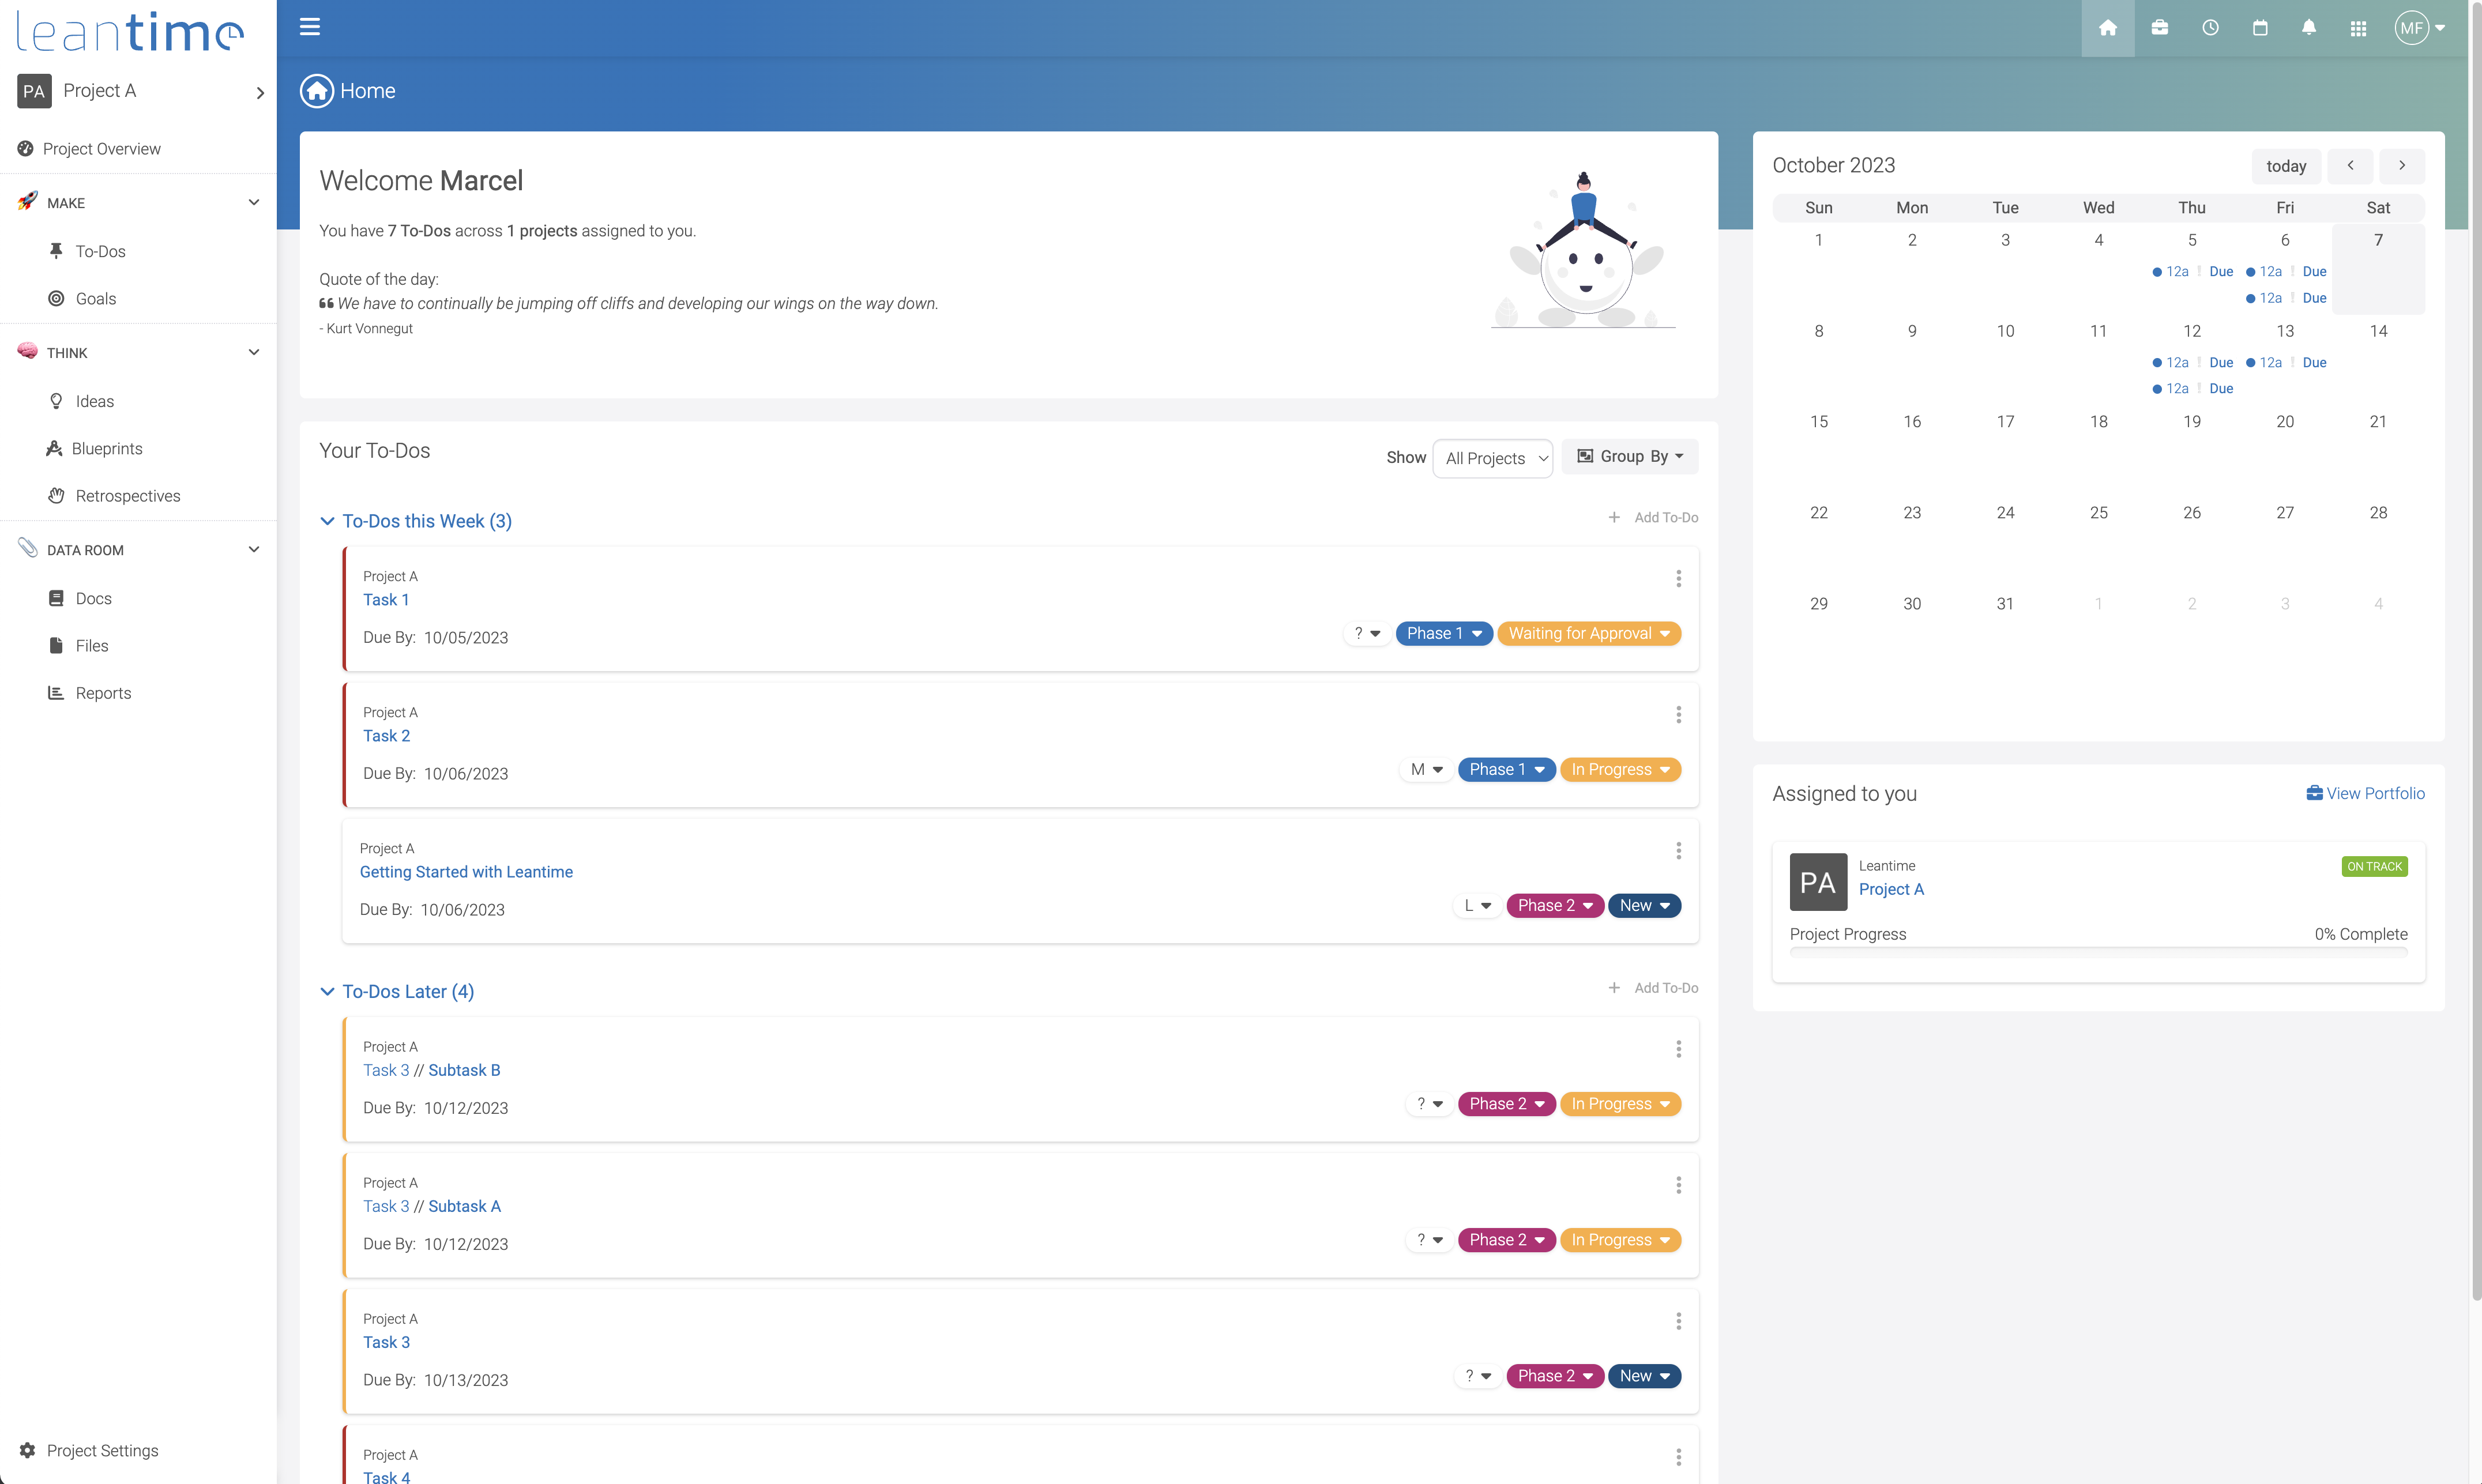
Task: Open the Group By dropdown
Action: (x=1630, y=456)
